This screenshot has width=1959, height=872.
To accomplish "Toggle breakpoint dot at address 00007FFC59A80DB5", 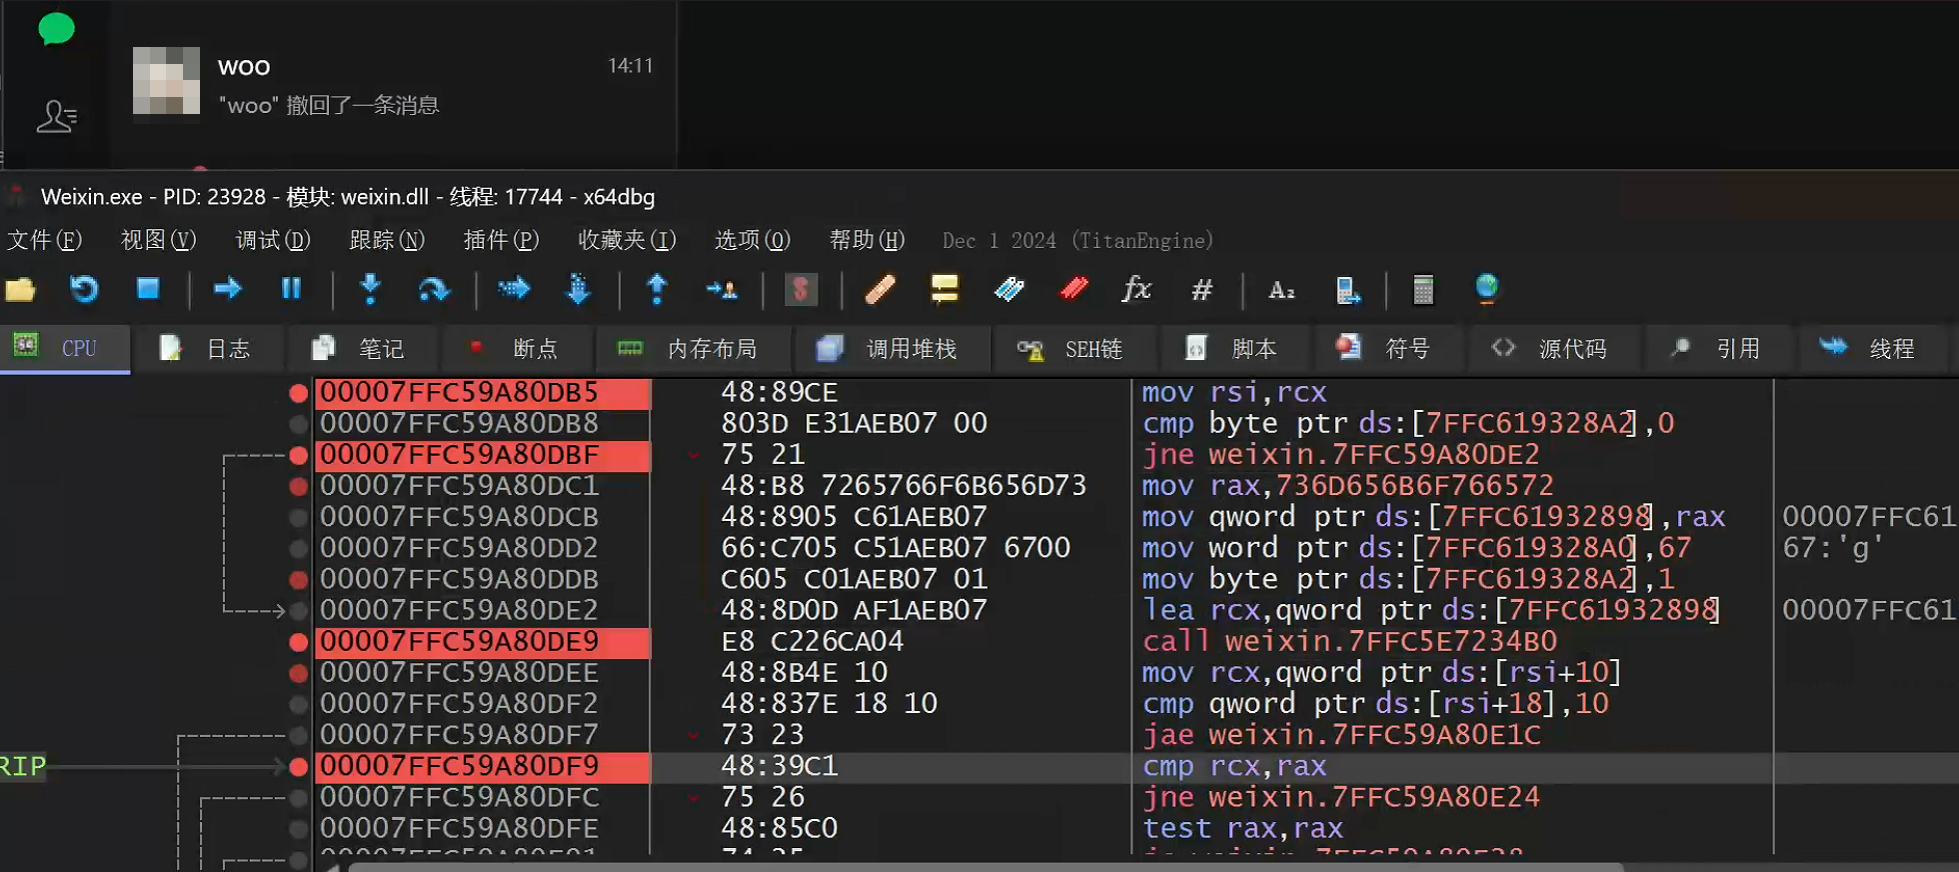I will 298,393.
